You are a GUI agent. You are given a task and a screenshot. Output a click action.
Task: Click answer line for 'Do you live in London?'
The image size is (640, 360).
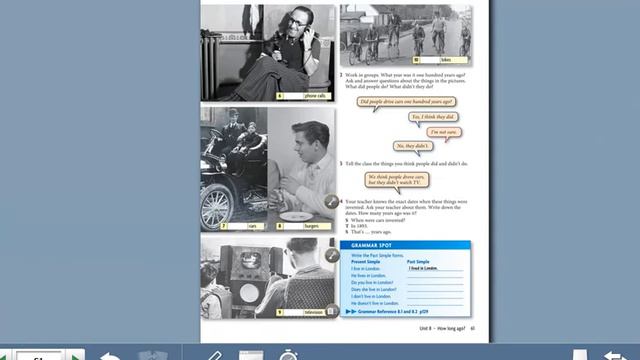(x=435, y=282)
